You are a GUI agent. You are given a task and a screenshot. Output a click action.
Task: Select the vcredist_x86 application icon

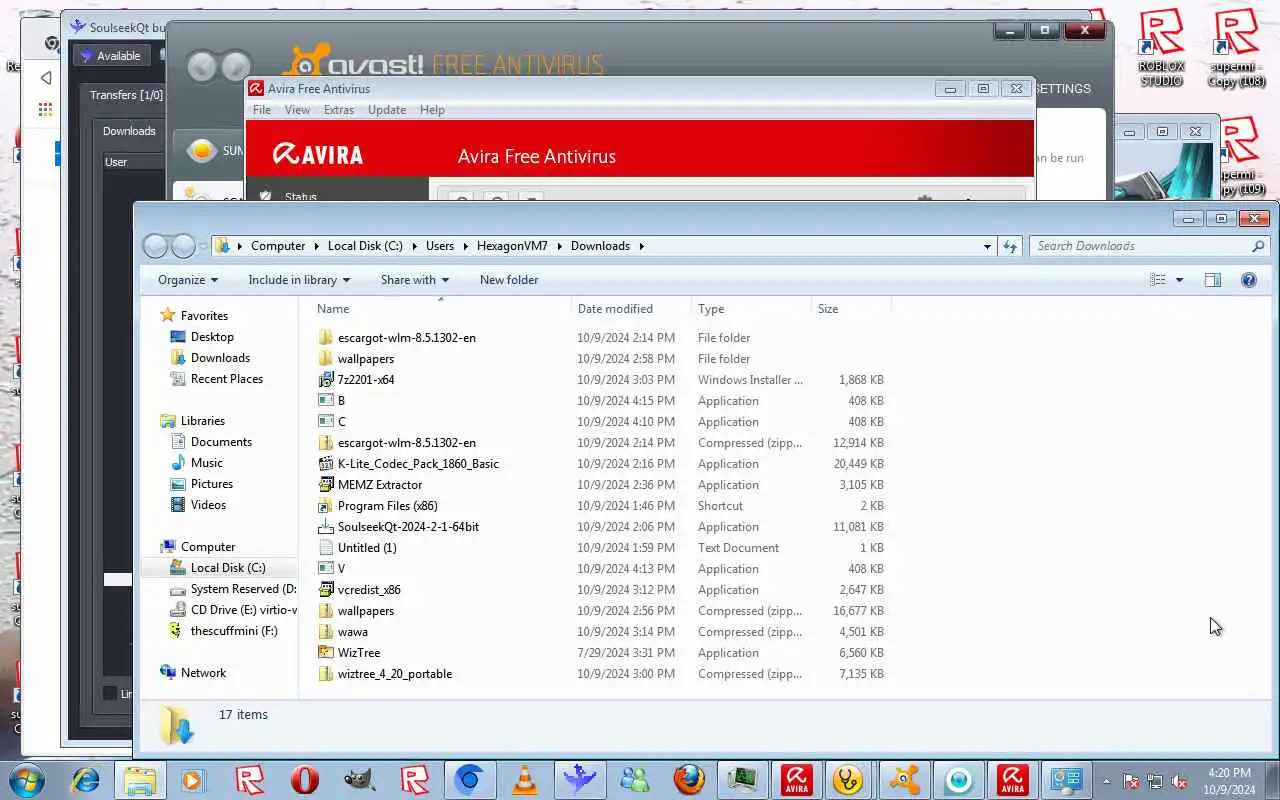pos(326,590)
